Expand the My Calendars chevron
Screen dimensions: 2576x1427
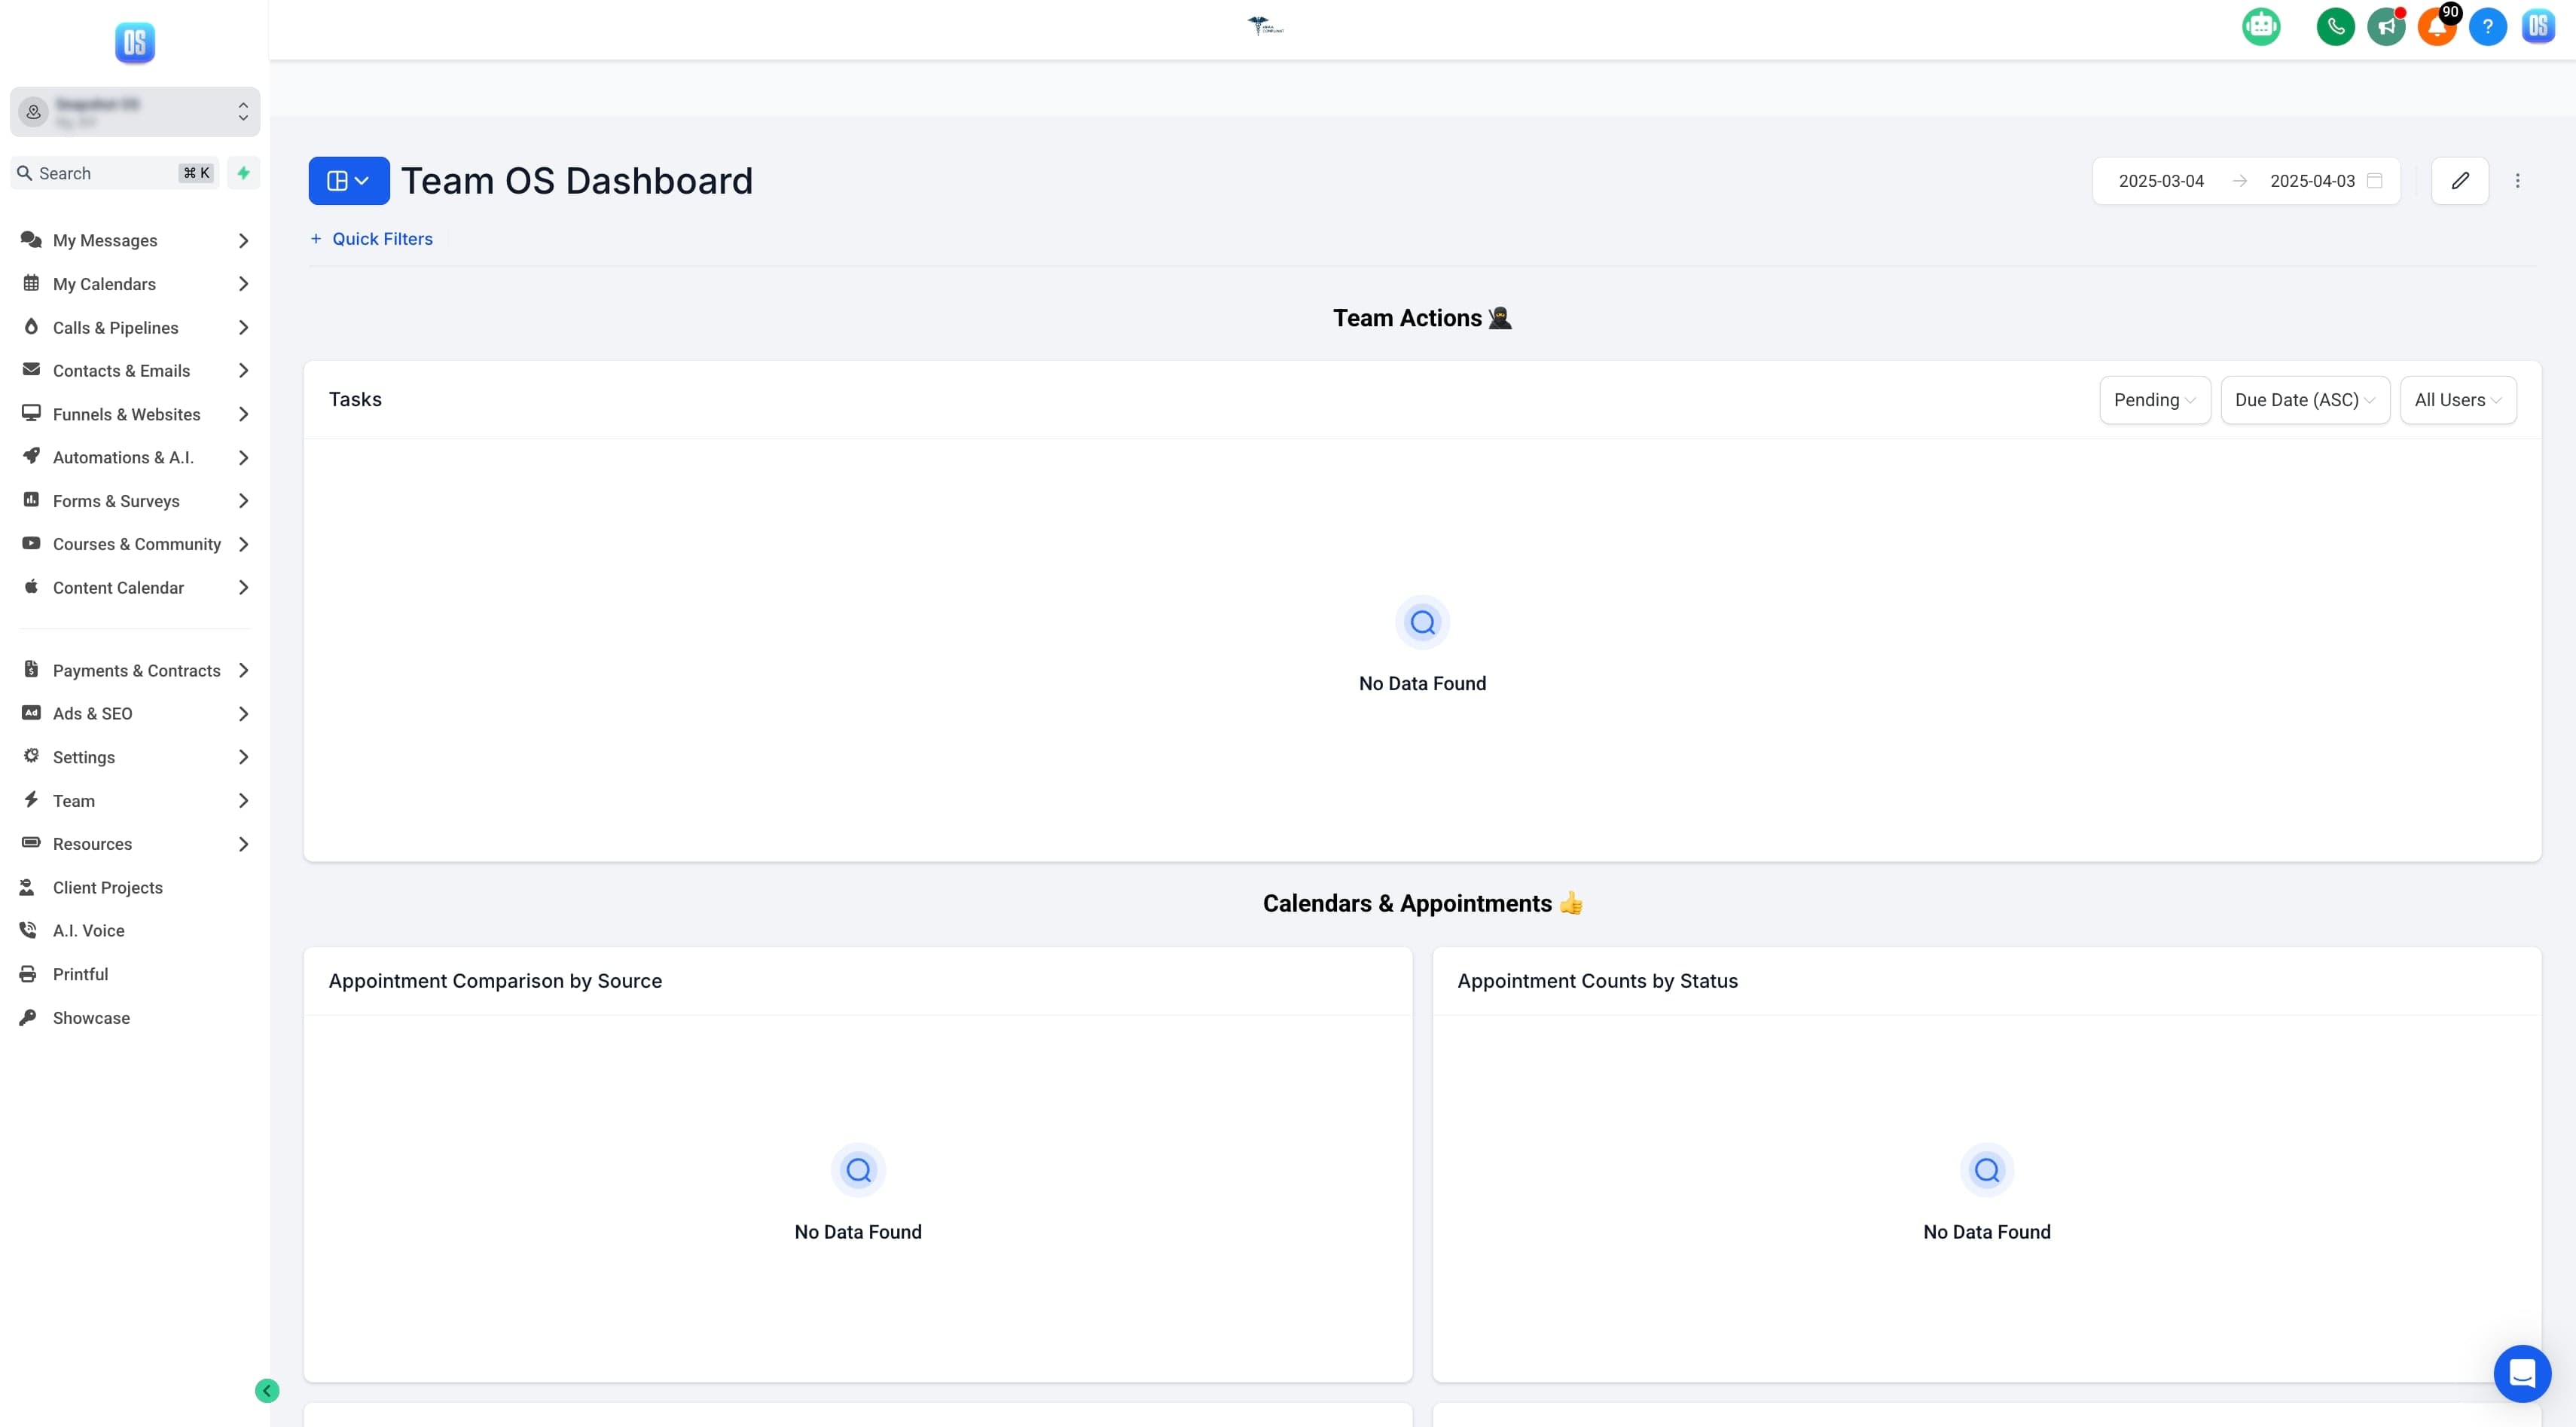point(243,284)
